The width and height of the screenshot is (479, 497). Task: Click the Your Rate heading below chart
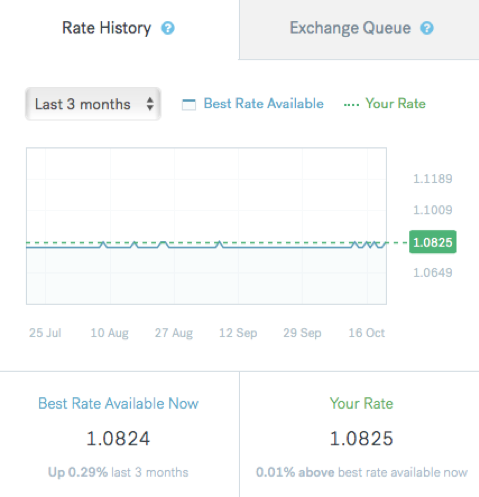pos(361,403)
